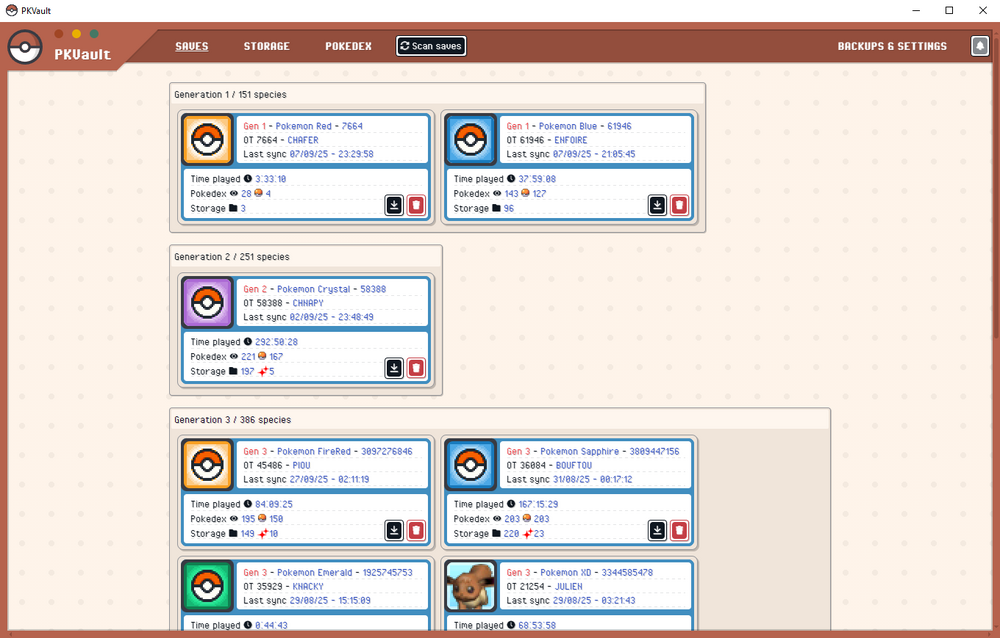This screenshot has width=1000, height=638.
Task: Click the Pokemon Crystal purple Pokeball thumbnail
Action: (207, 302)
